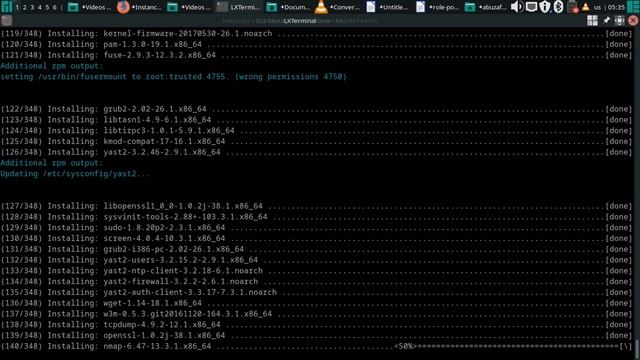The height and width of the screenshot is (360, 640).
Task: Click the 'us' keyboard layout indicator
Action: point(597,7)
